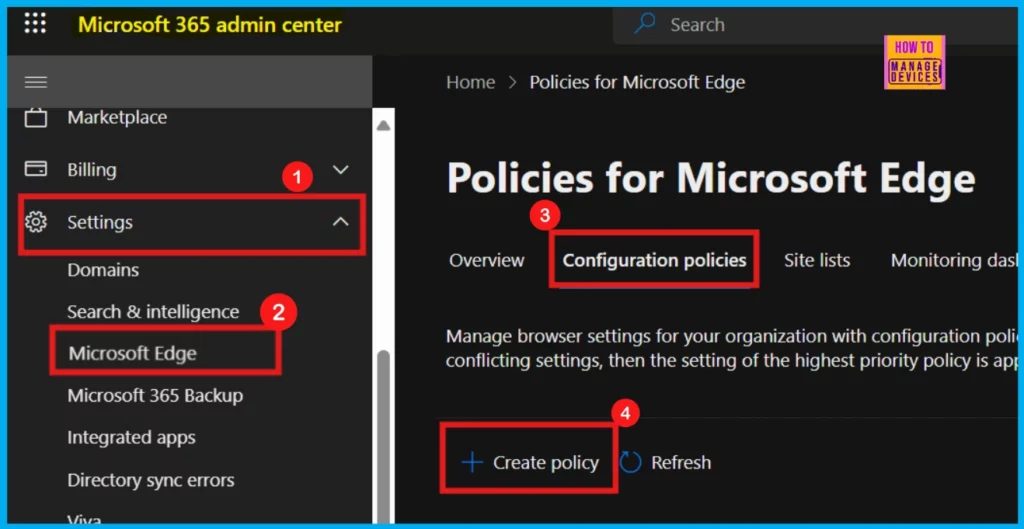Select Marketplace in the sidebar
The width and height of the screenshot is (1024, 529).
coord(117,118)
